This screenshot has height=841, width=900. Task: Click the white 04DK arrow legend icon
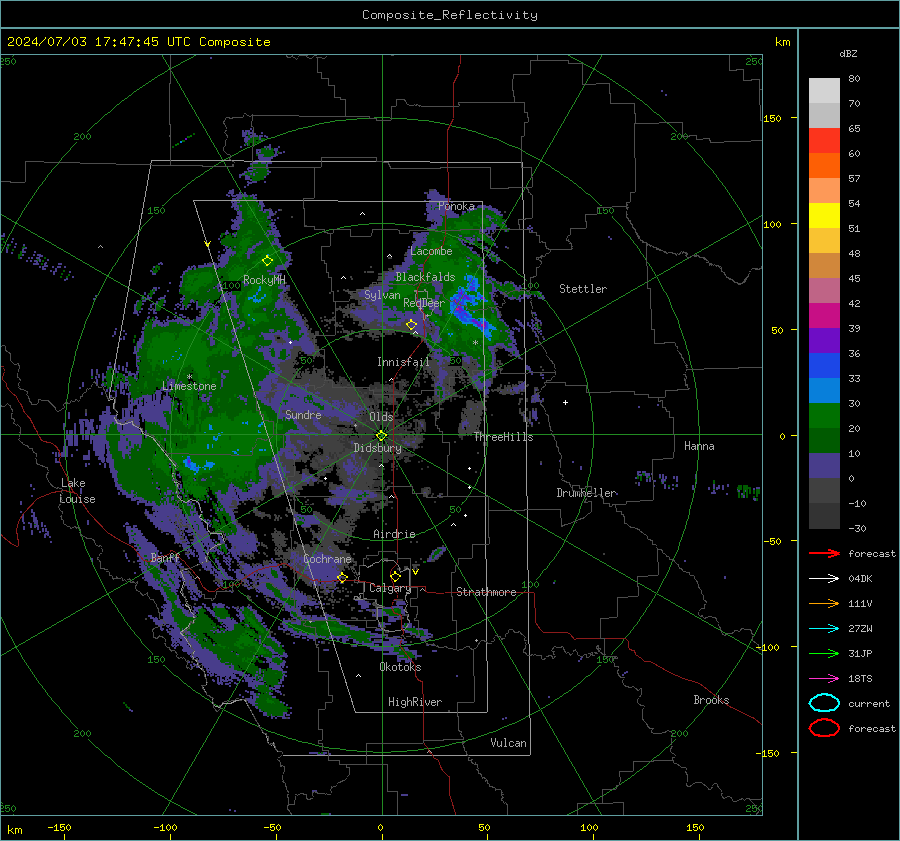click(824, 578)
